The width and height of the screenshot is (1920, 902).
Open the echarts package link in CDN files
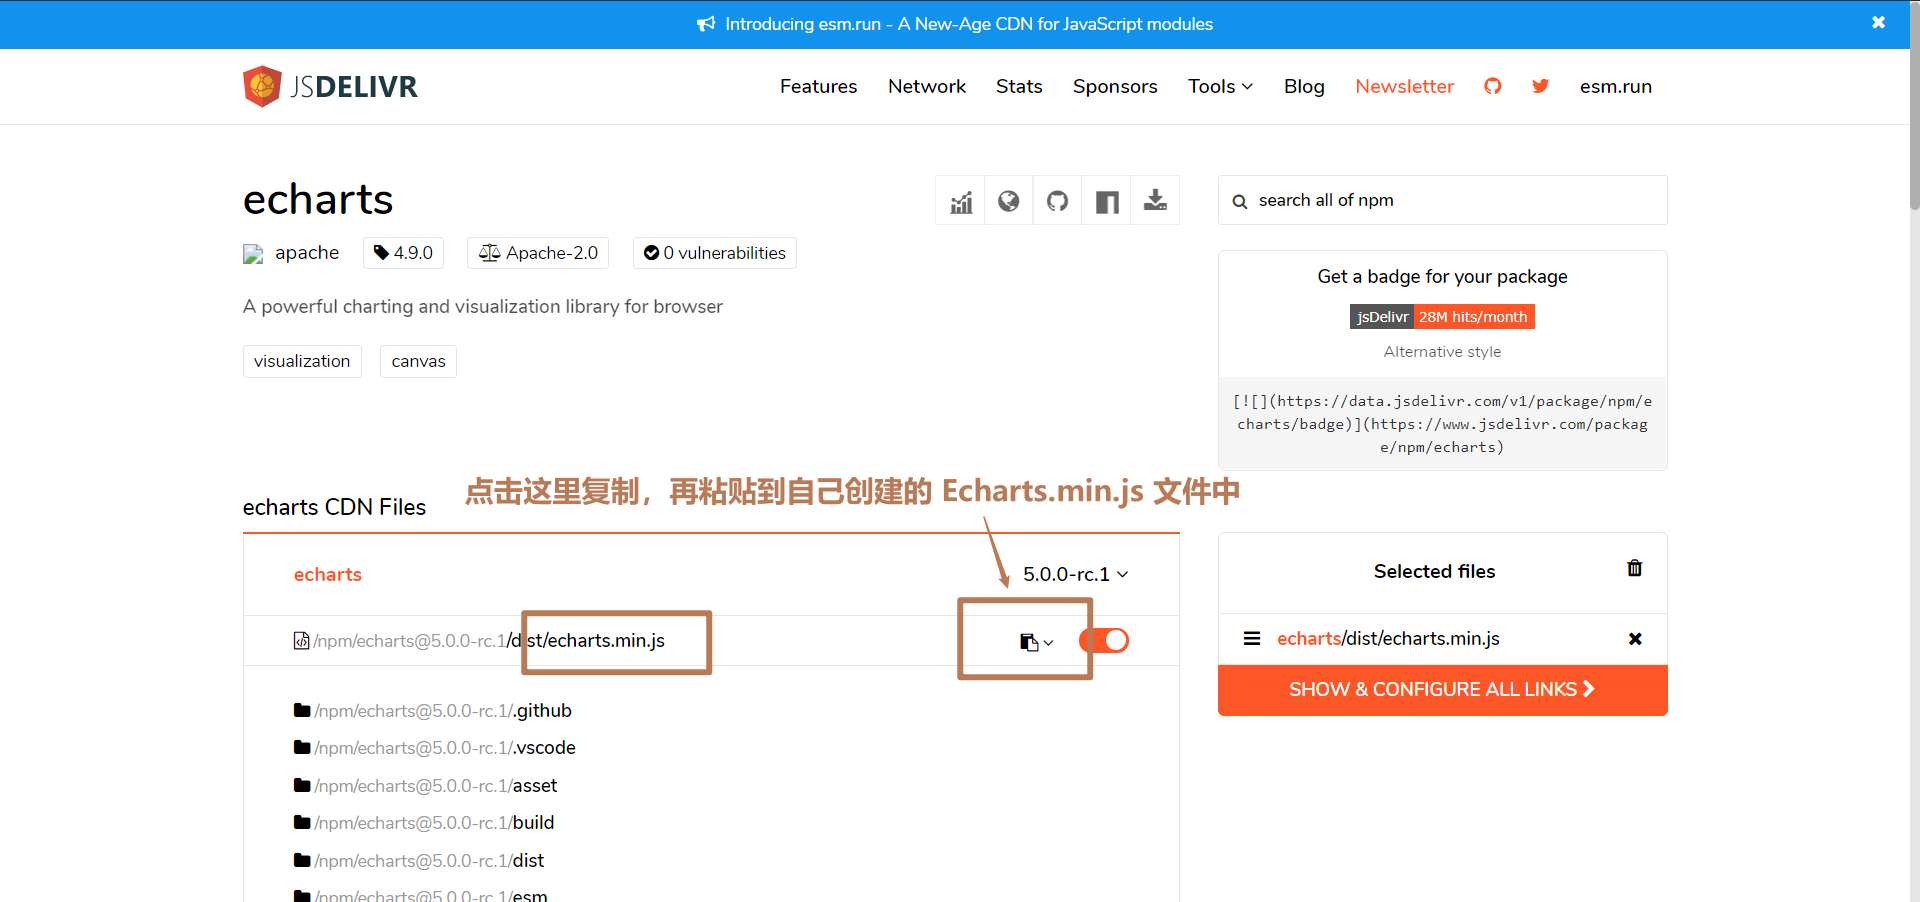point(327,574)
